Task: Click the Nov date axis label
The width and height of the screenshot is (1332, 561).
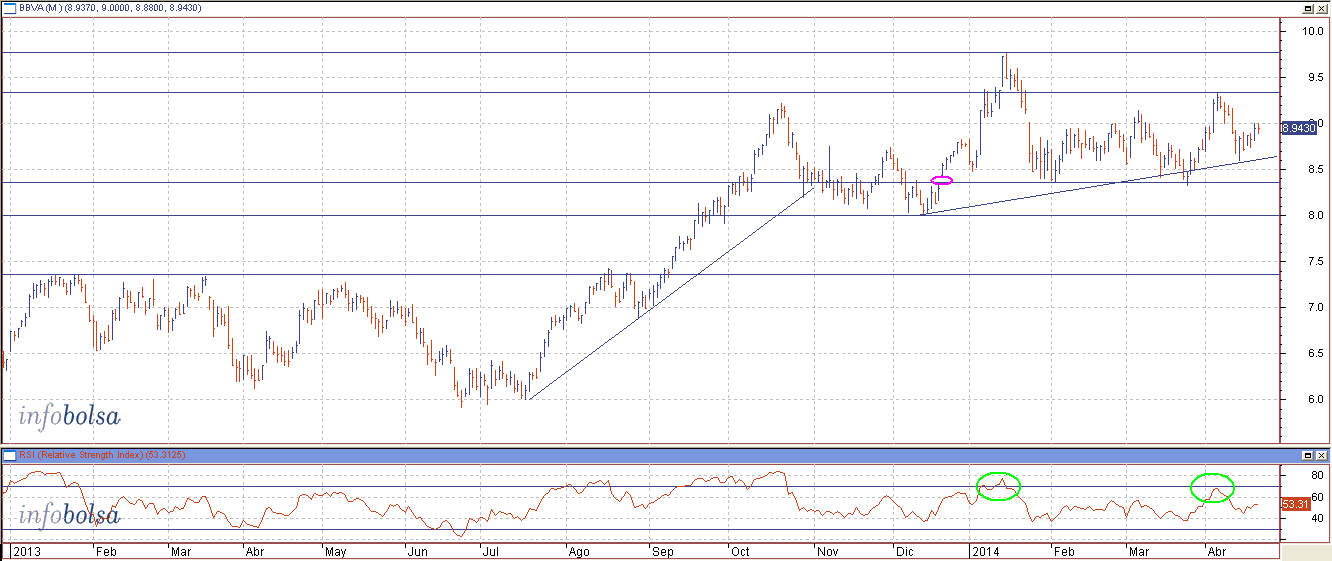Action: tap(828, 551)
